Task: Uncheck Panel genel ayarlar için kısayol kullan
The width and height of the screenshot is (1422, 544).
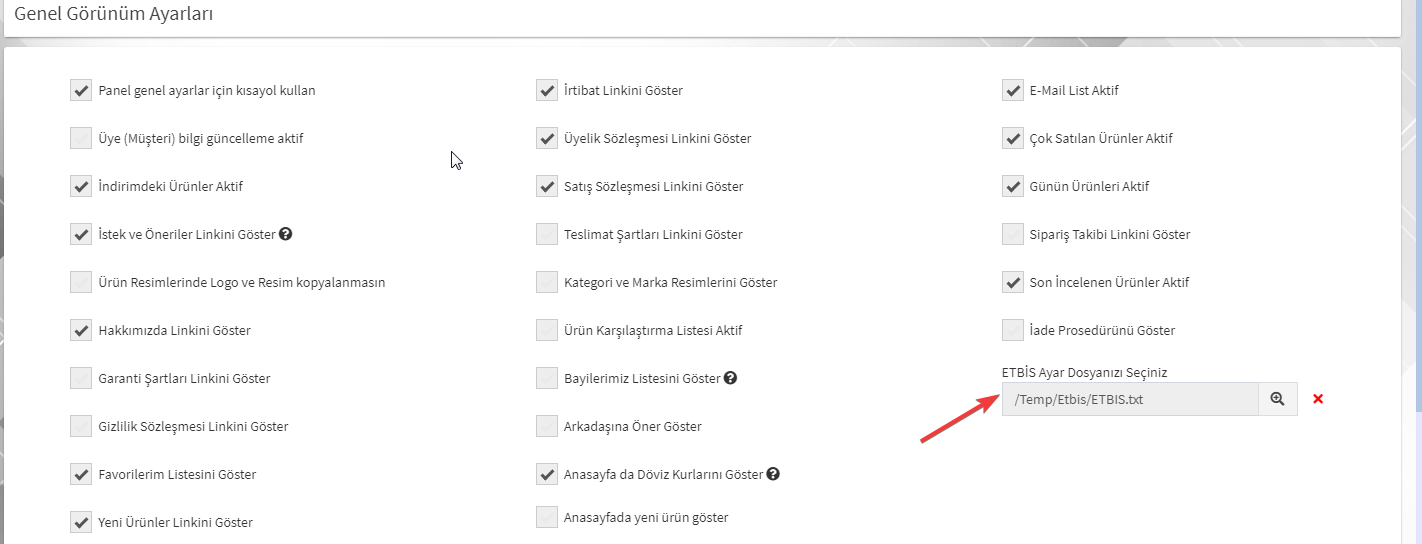Action: 81,90
